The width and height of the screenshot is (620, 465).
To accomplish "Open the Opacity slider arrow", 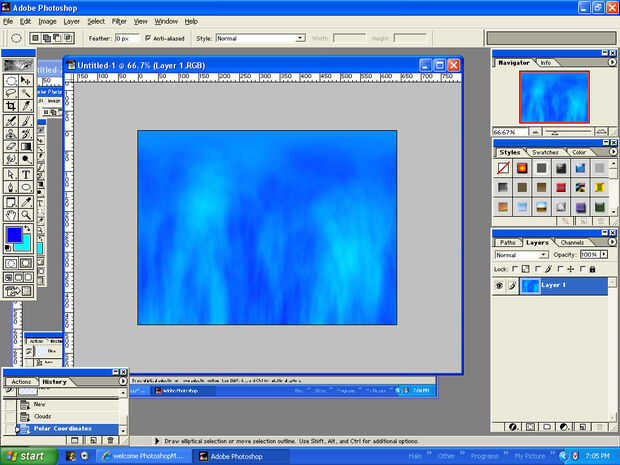I will (x=604, y=255).
